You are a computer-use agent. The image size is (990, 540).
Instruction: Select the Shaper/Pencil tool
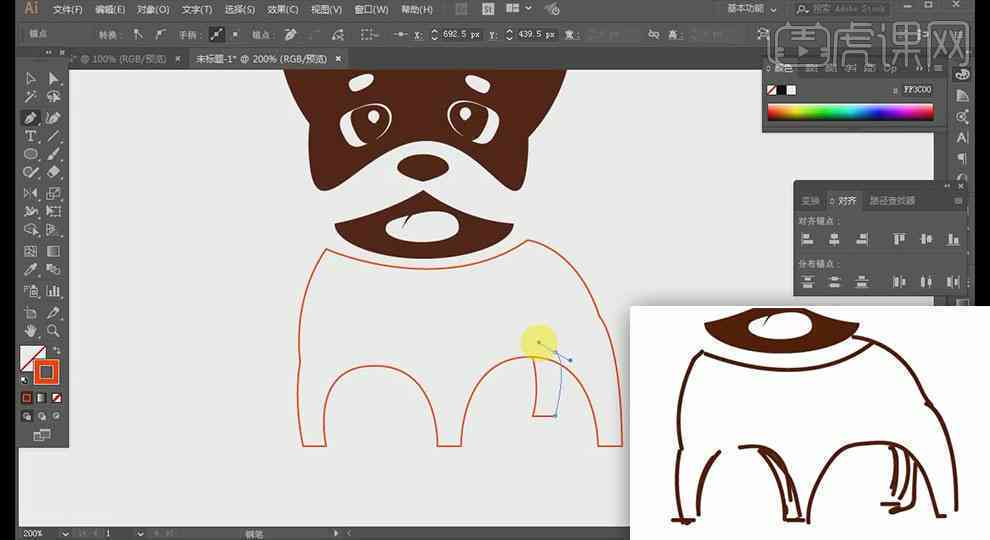point(30,172)
